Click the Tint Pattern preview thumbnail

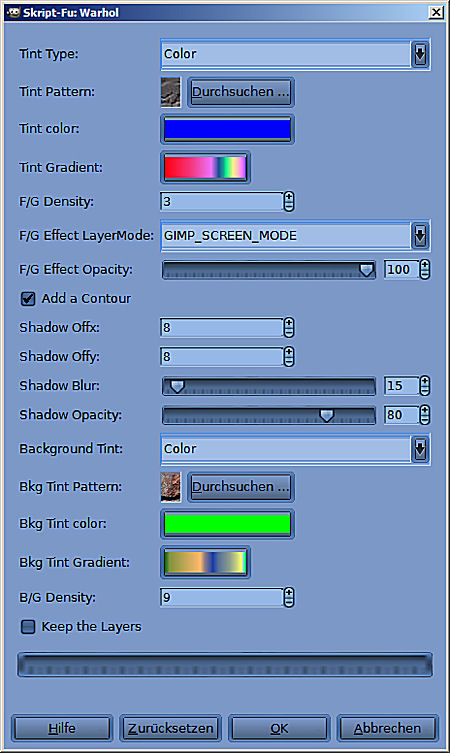click(x=170, y=92)
